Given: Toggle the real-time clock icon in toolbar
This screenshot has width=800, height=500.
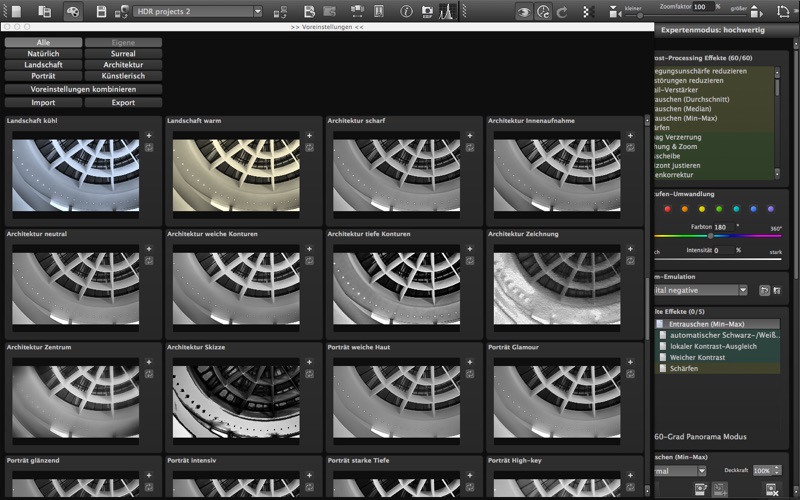Looking at the screenshot, I should (x=543, y=12).
